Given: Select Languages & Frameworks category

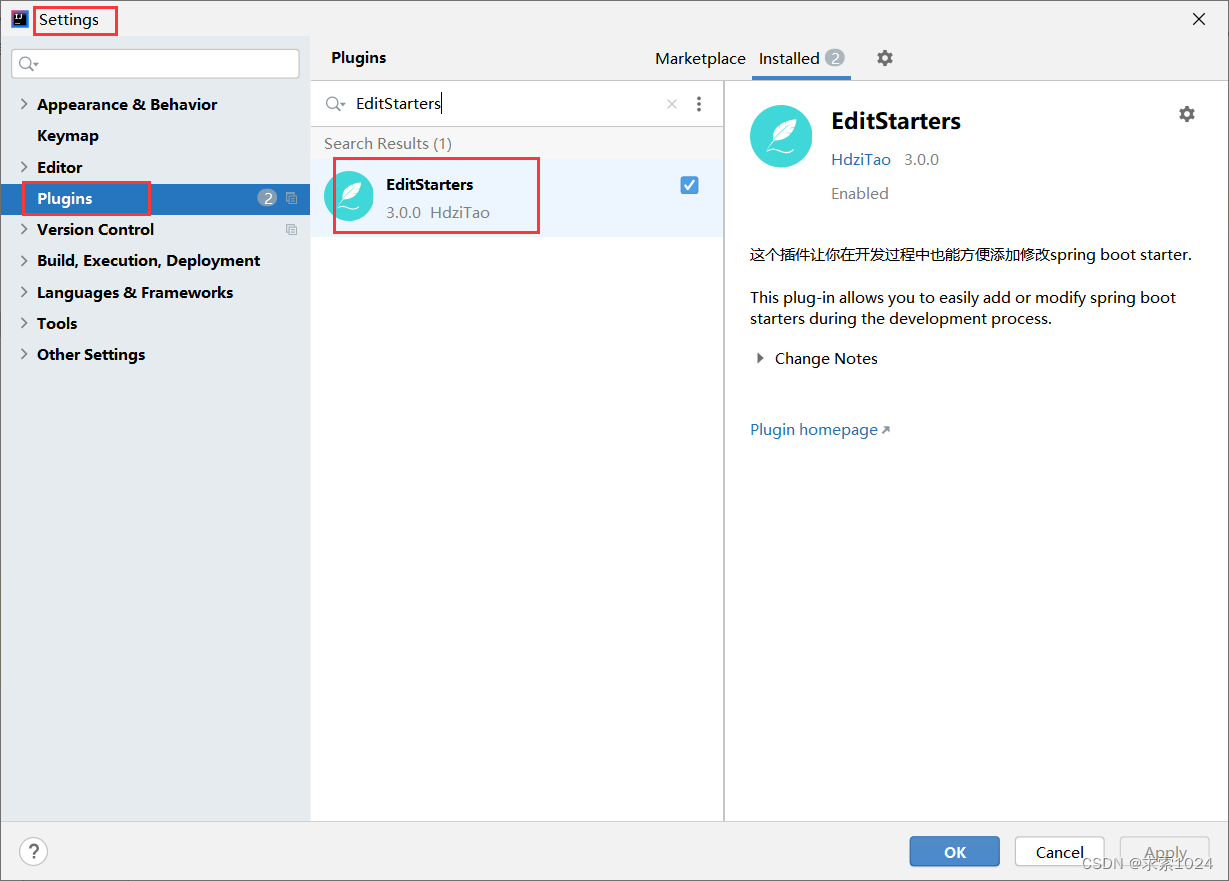Looking at the screenshot, I should click(x=135, y=292).
